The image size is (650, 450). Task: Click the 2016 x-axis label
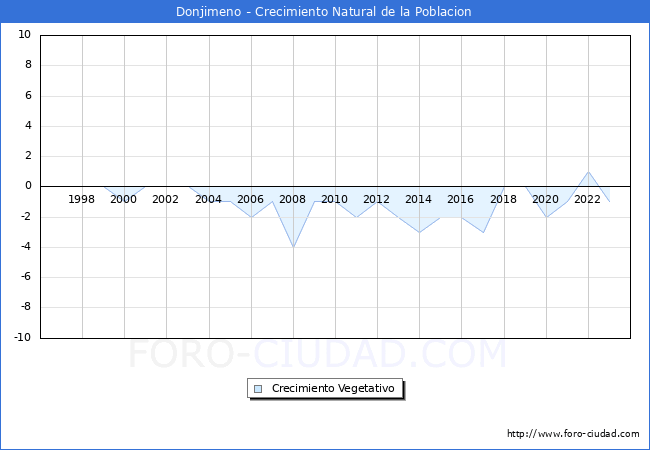click(x=460, y=199)
